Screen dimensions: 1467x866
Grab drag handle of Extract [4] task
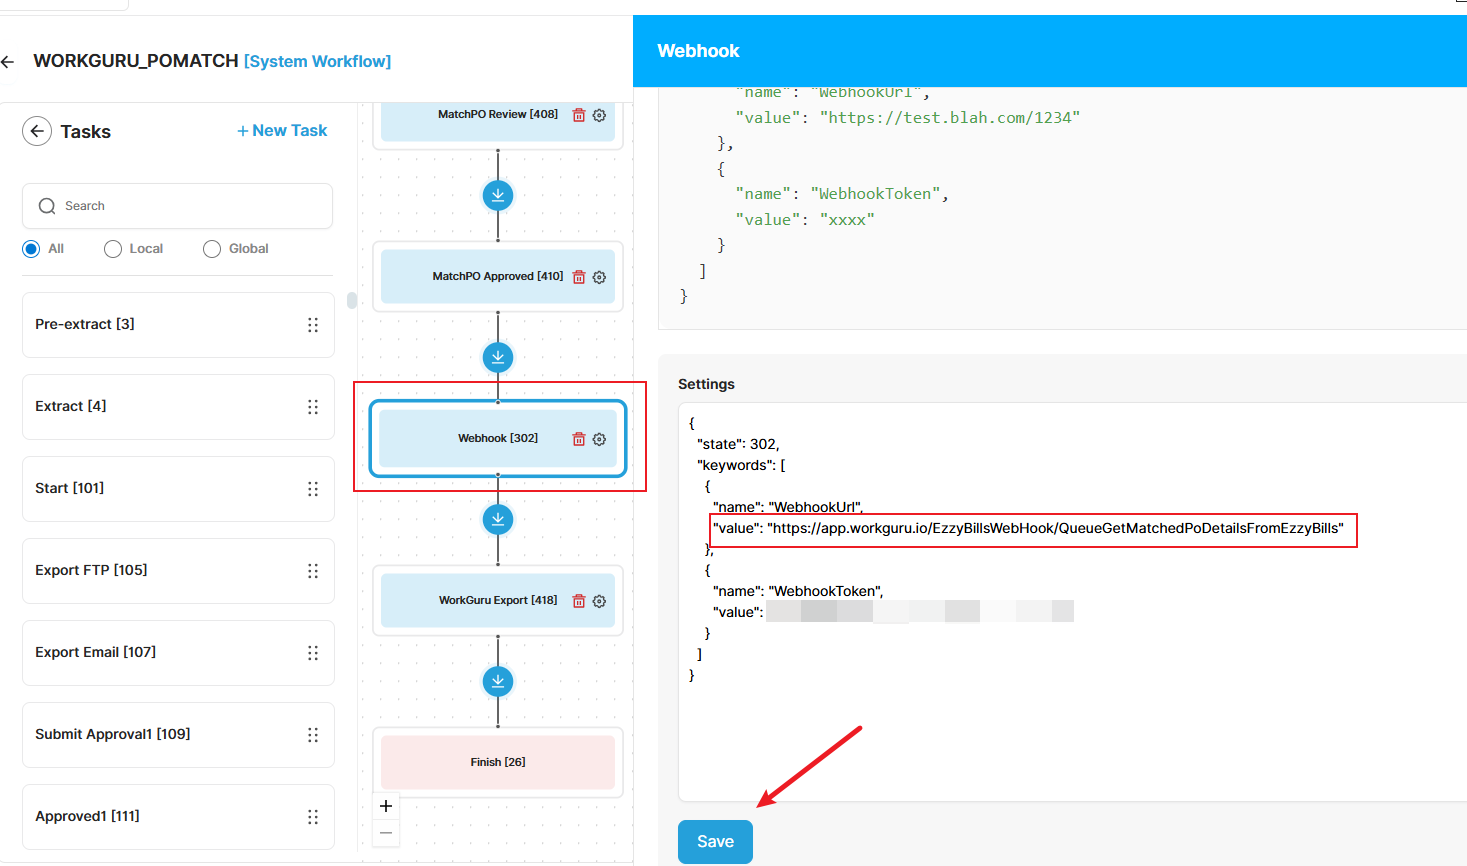pos(313,407)
